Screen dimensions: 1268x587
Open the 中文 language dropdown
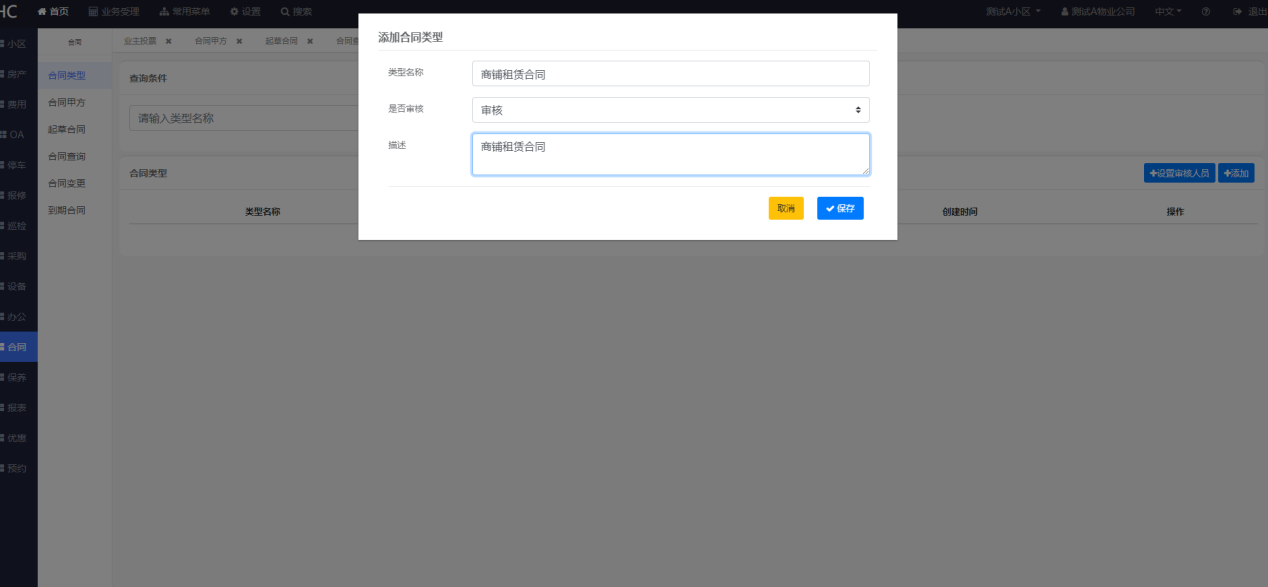click(1168, 12)
